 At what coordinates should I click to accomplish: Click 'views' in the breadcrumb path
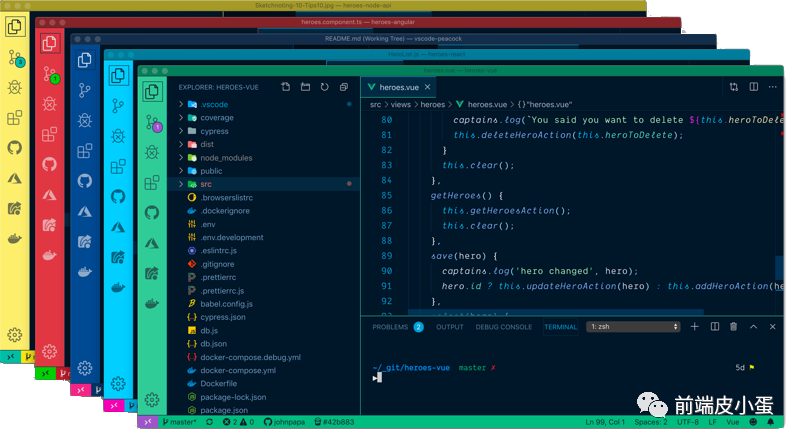coord(401,105)
